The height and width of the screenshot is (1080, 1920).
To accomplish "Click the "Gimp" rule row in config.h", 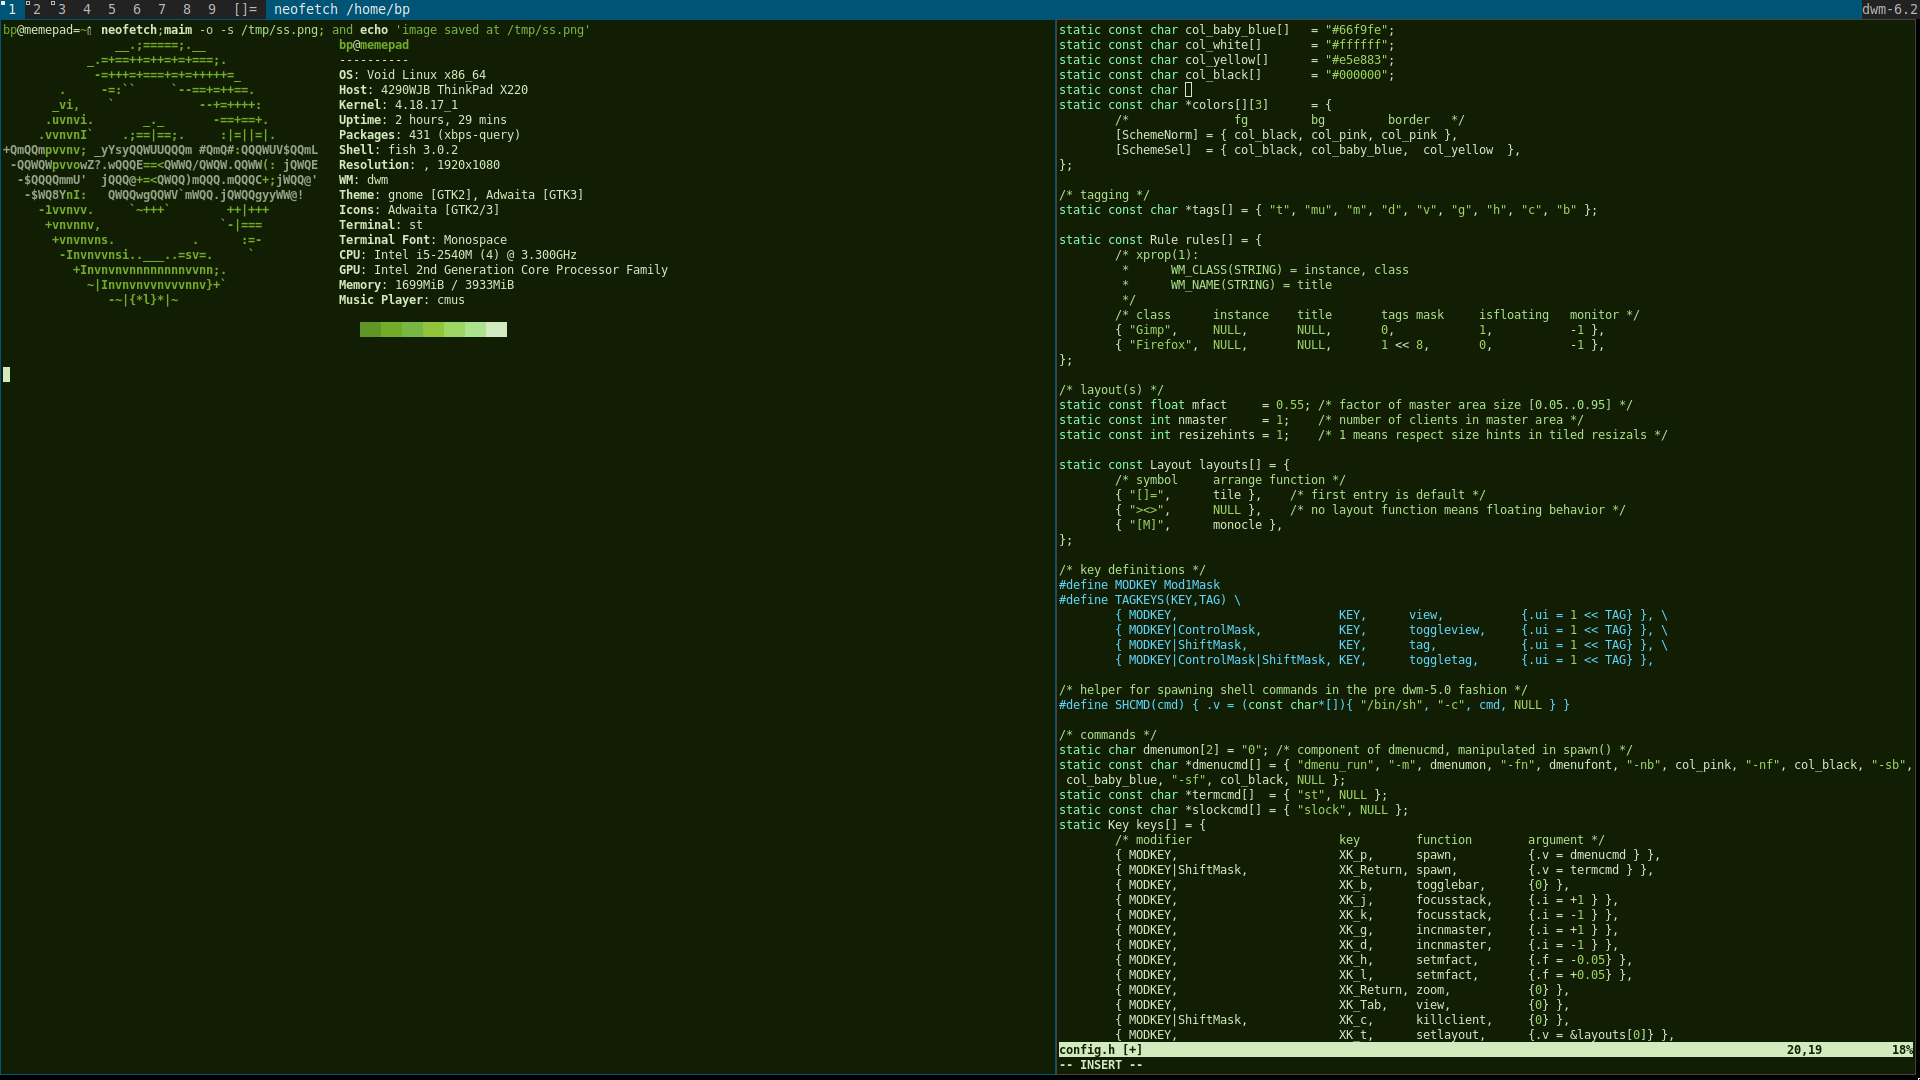I will tap(1359, 330).
